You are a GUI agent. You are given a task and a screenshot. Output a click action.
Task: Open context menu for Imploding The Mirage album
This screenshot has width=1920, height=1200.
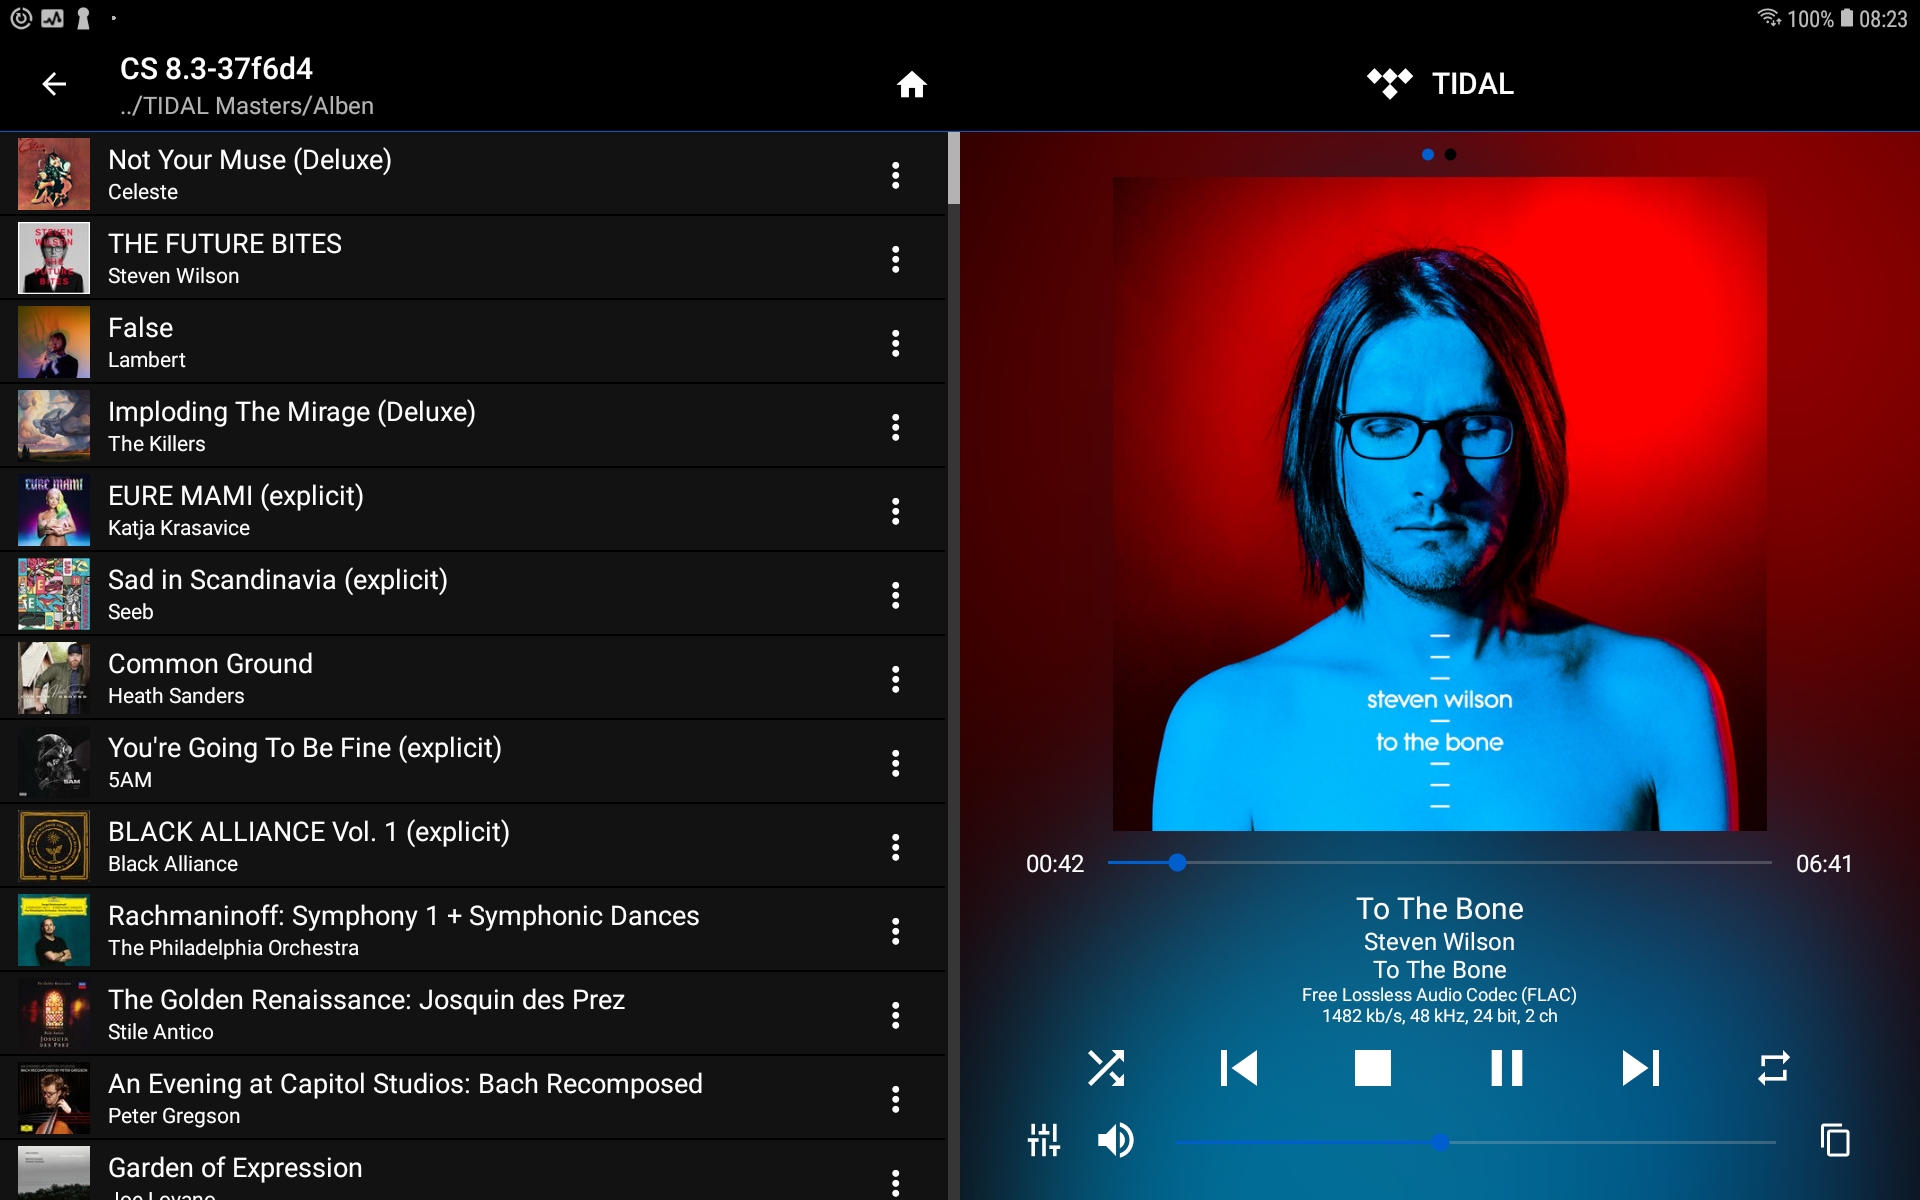pyautogui.click(x=896, y=426)
